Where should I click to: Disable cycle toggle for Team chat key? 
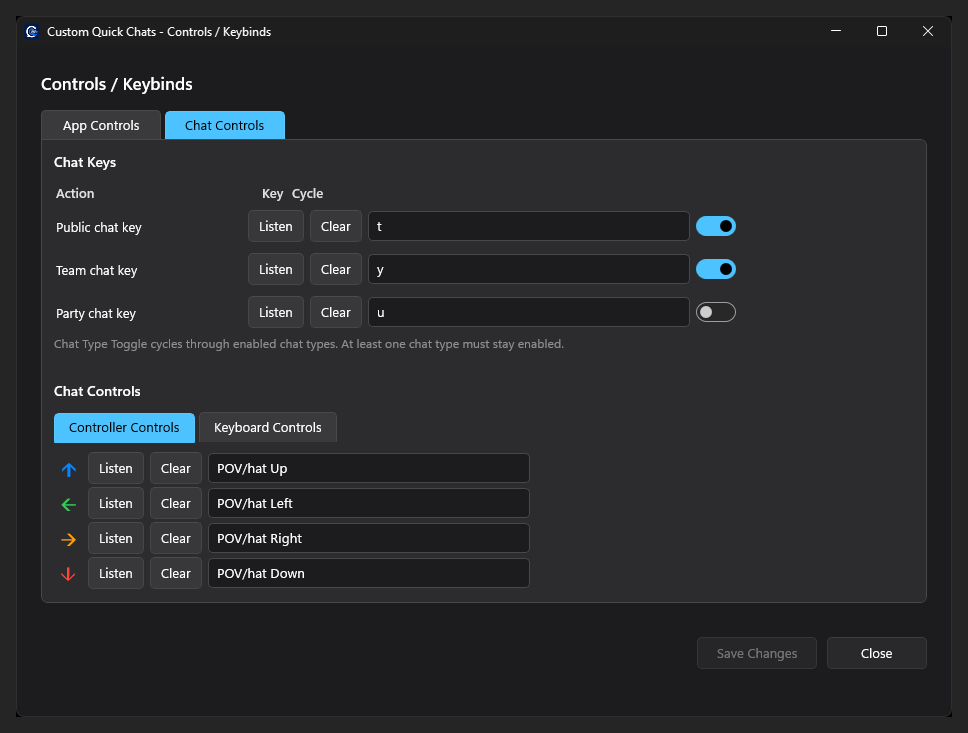pyautogui.click(x=716, y=269)
